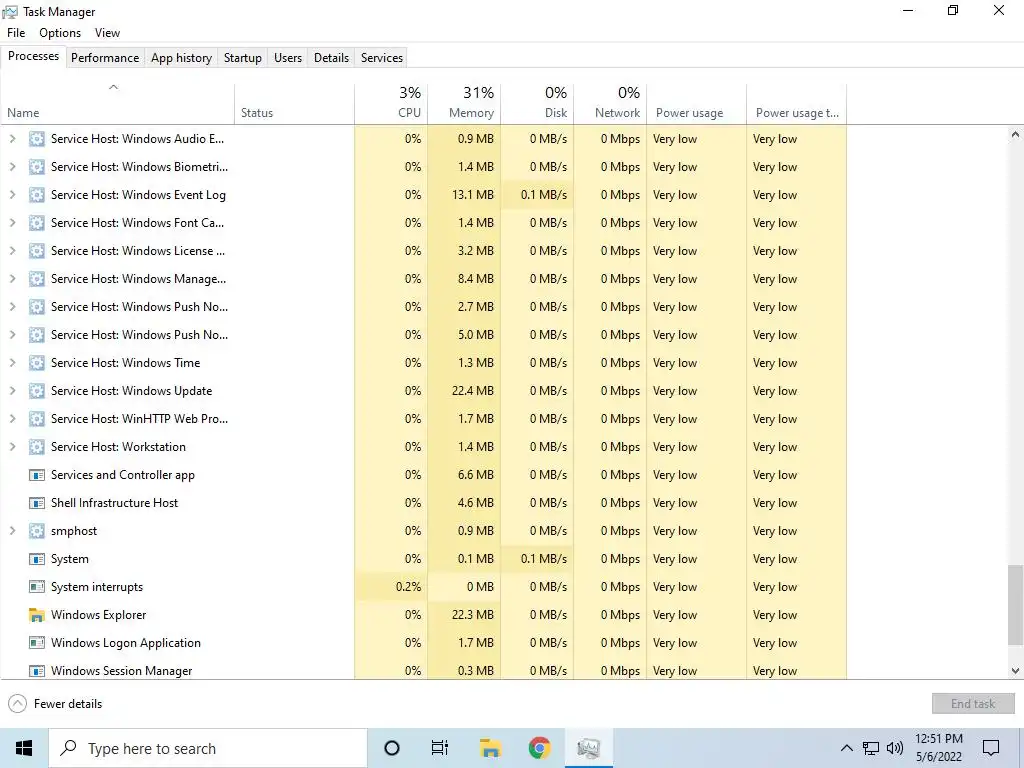1024x768 pixels.
Task: Expand Service Host: Workstation group
Action: pyautogui.click(x=12, y=447)
